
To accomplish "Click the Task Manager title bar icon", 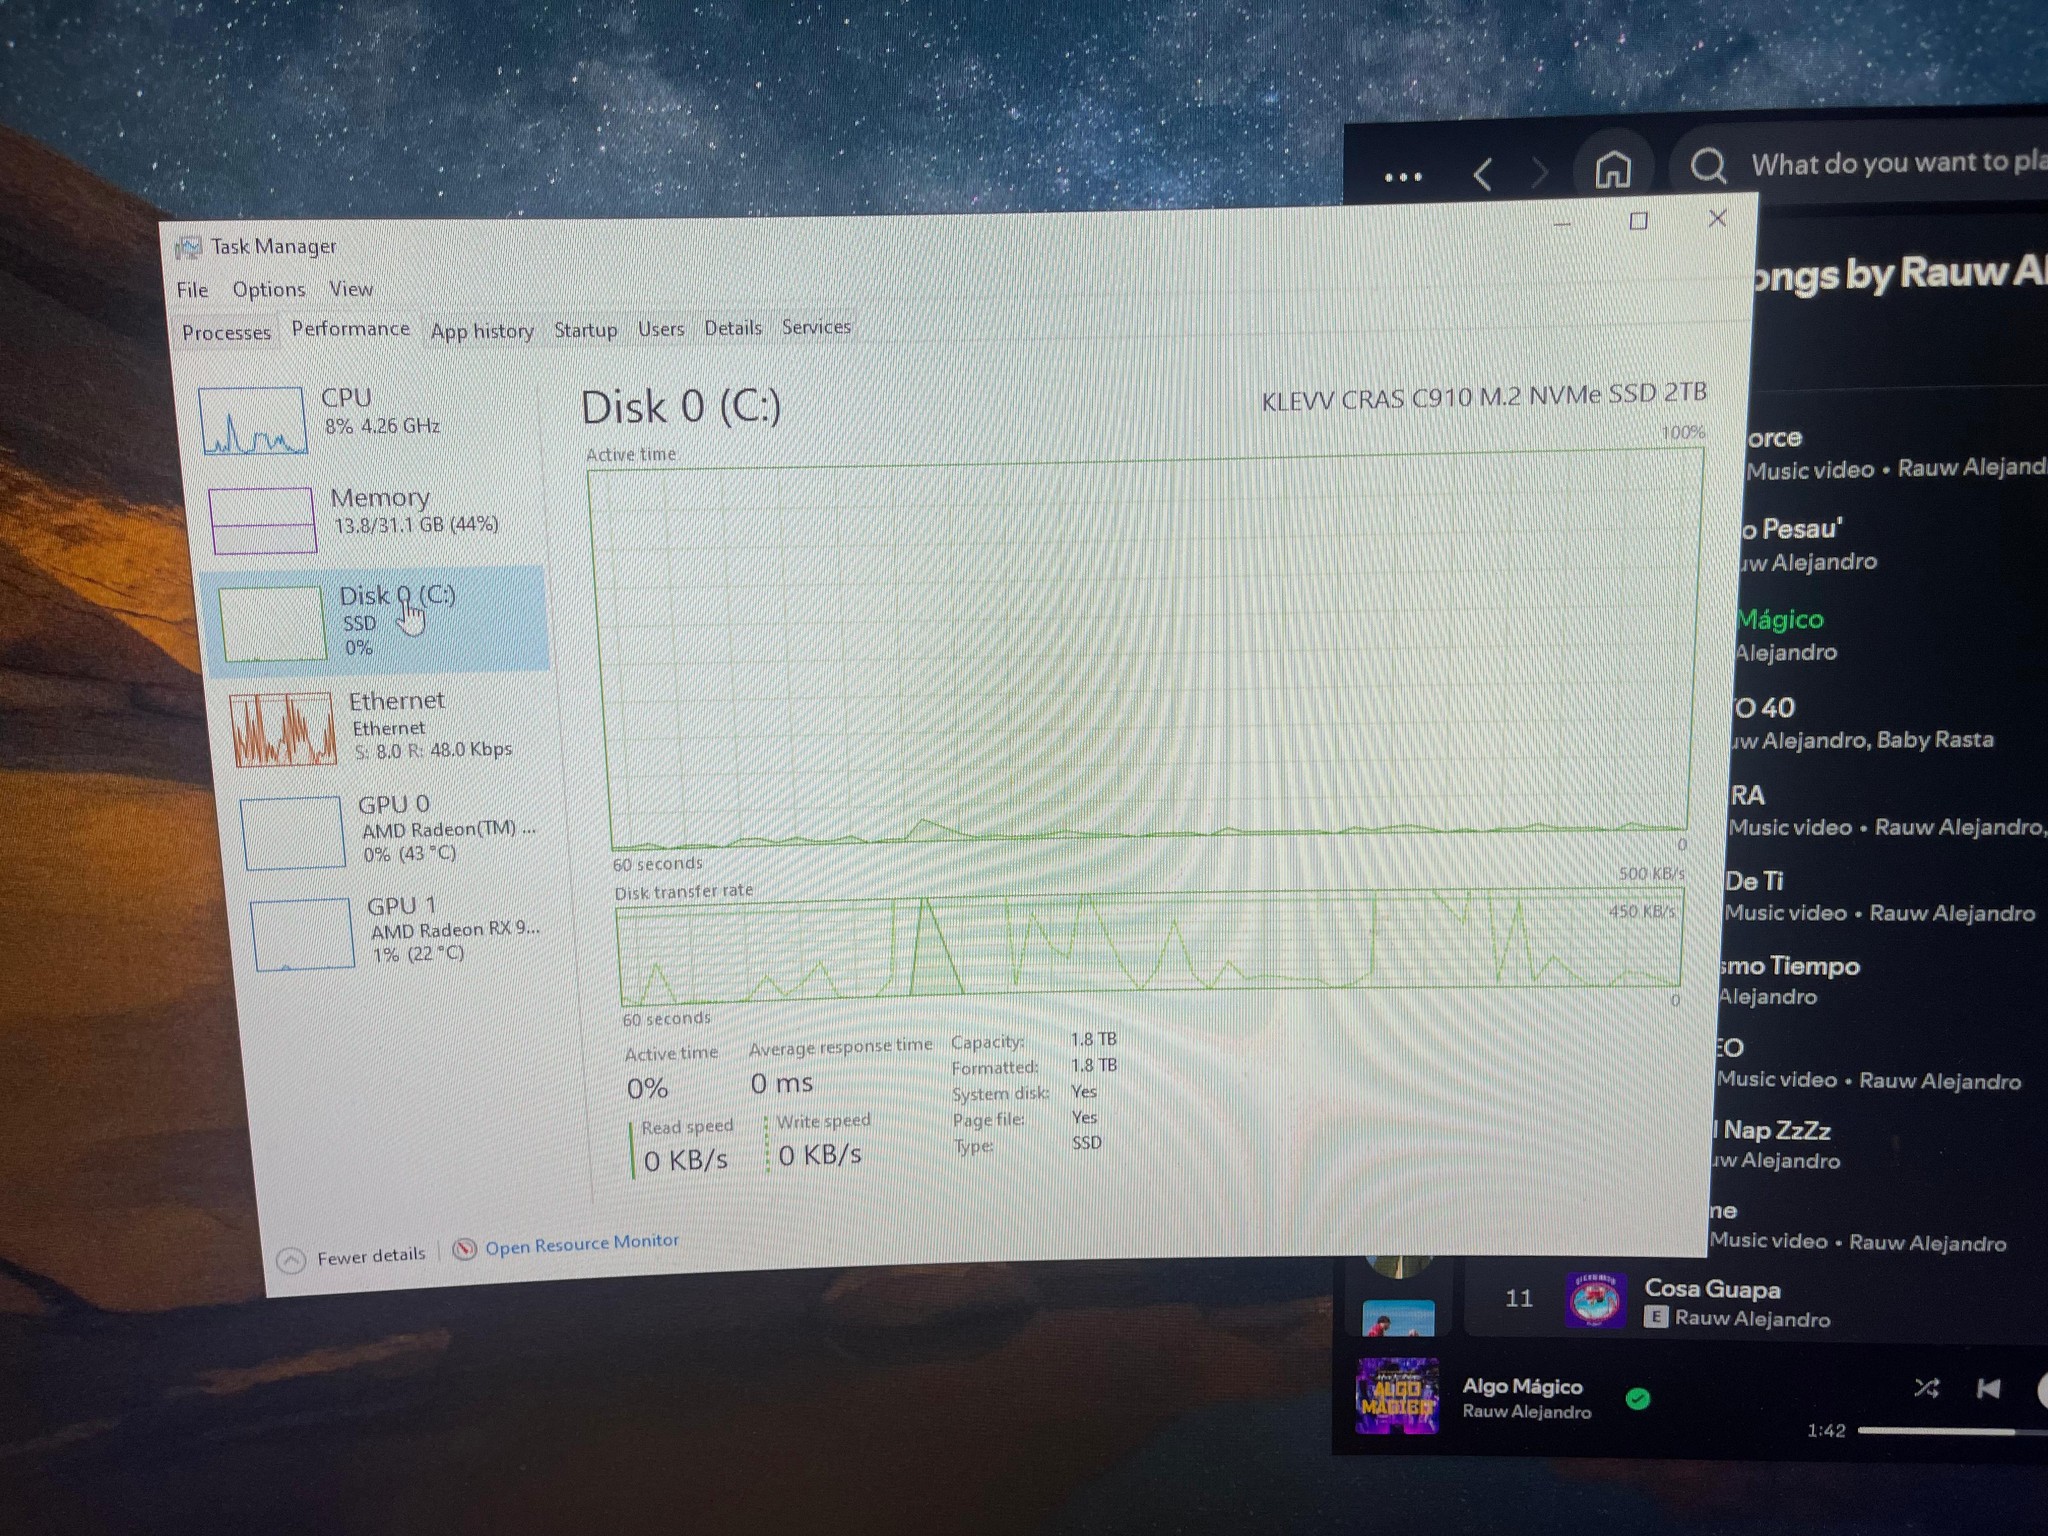I will pyautogui.click(x=187, y=247).
